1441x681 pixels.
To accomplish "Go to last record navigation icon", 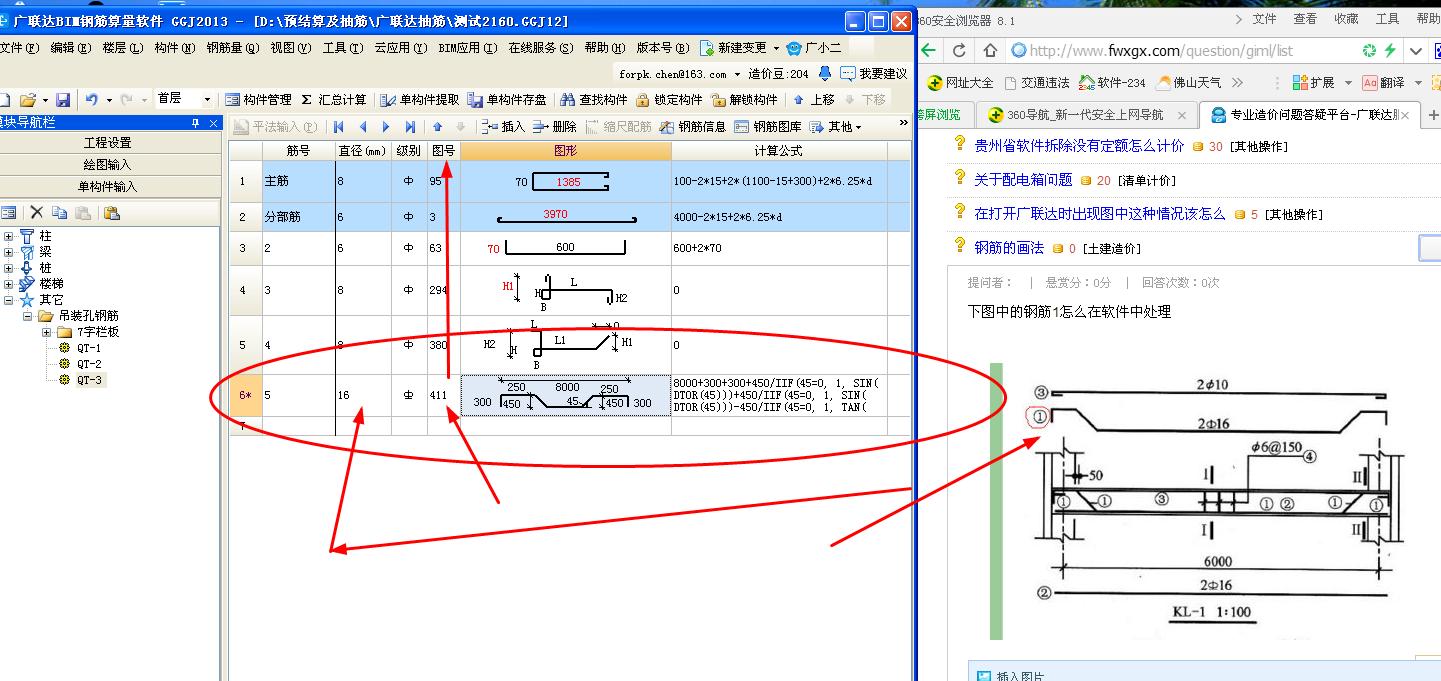I will pos(410,127).
